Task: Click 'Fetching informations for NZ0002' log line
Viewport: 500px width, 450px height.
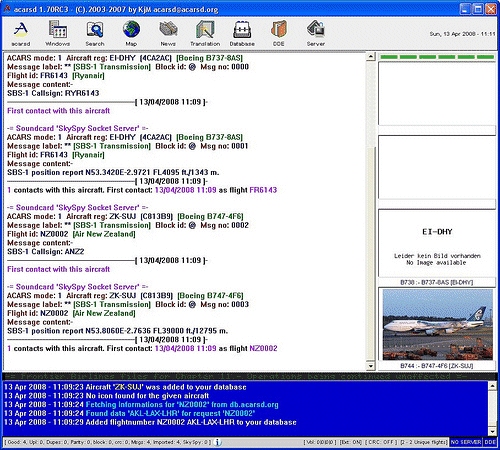Action: (x=141, y=404)
